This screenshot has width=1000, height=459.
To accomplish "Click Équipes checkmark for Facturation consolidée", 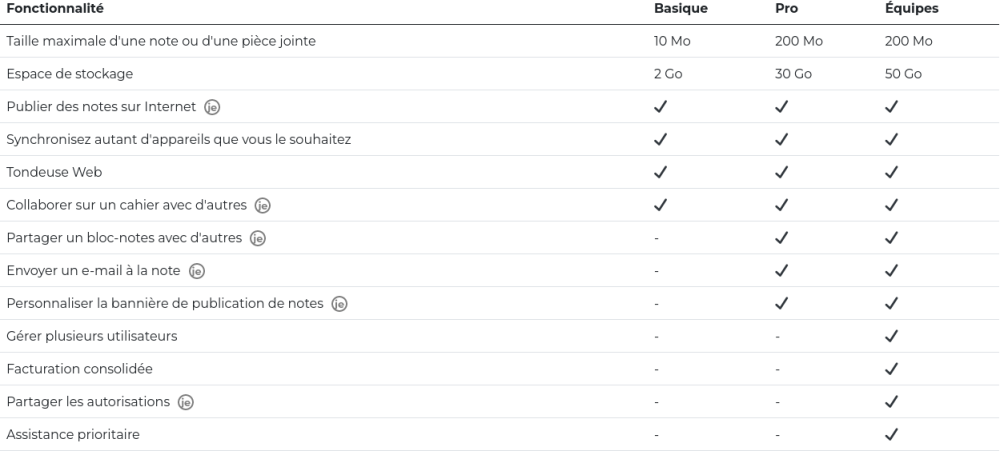I will [891, 369].
